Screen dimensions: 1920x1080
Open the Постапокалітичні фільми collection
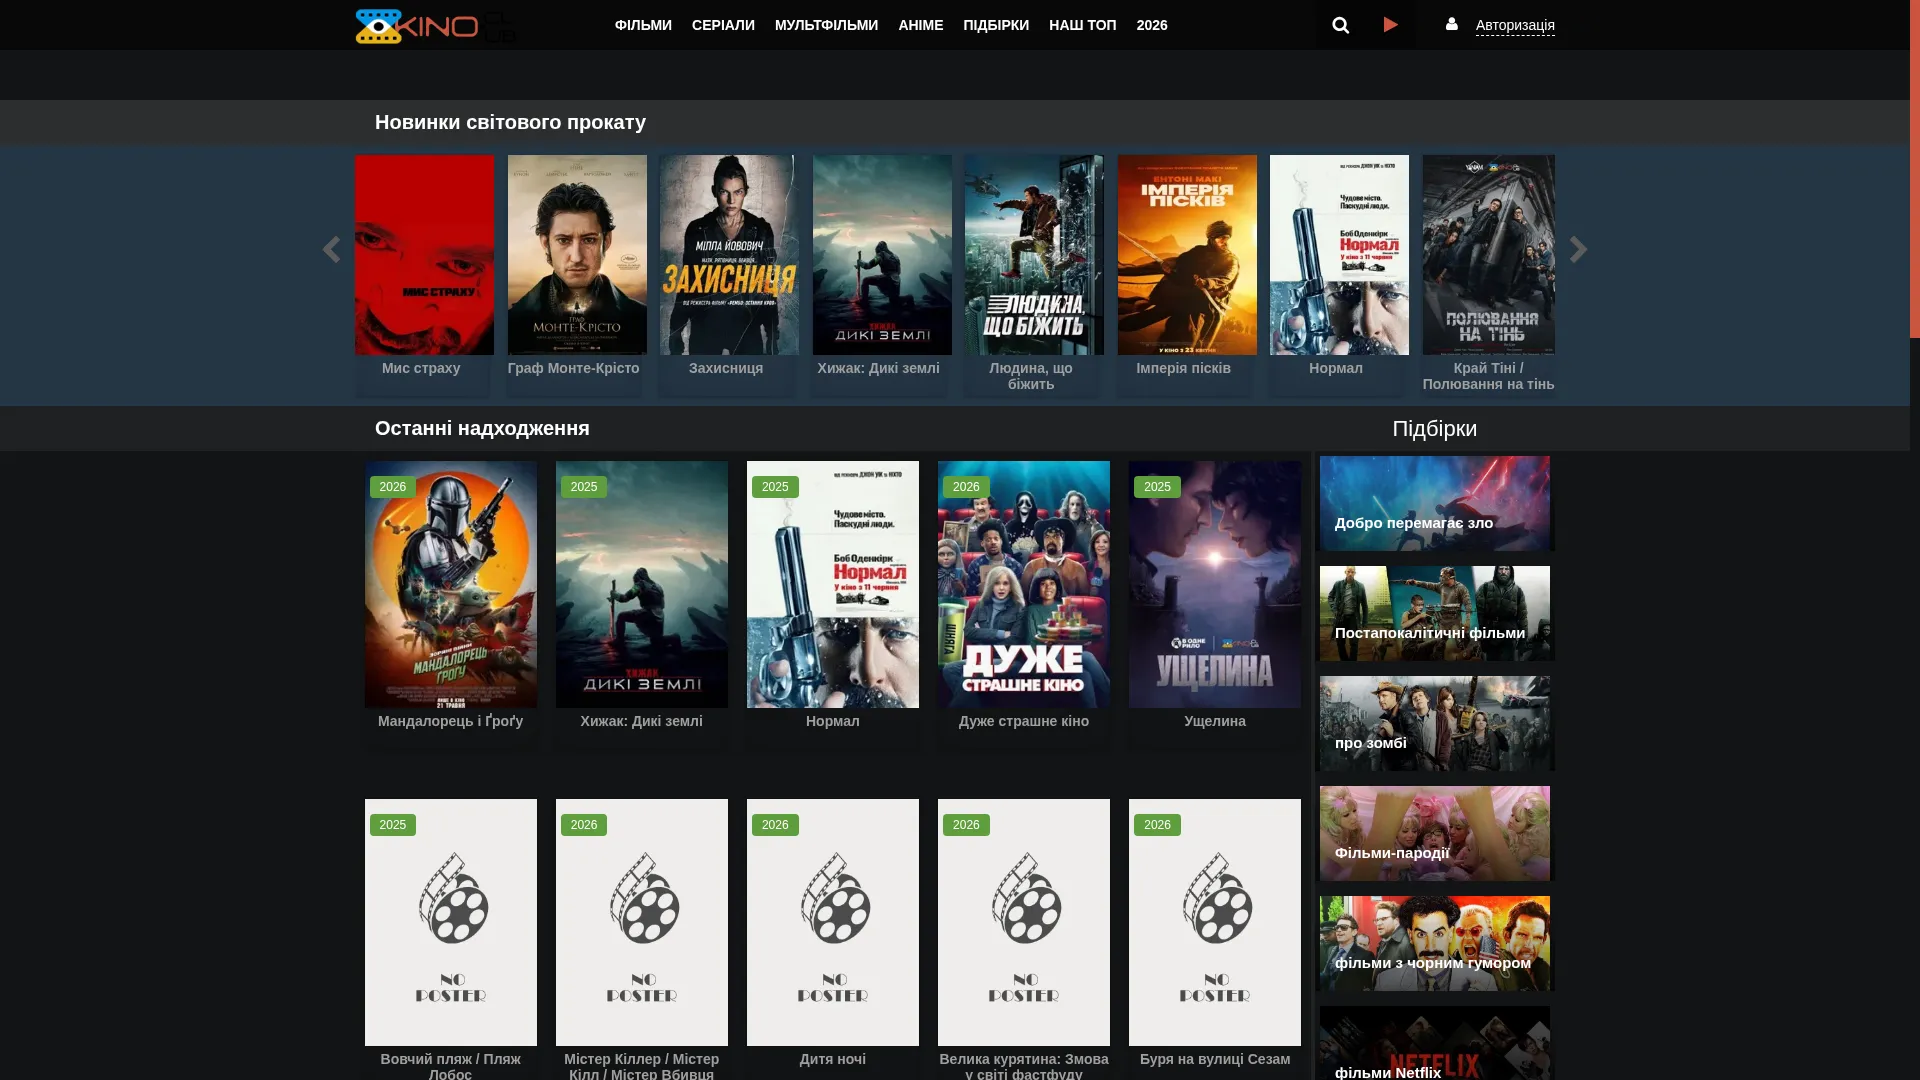pyautogui.click(x=1435, y=613)
